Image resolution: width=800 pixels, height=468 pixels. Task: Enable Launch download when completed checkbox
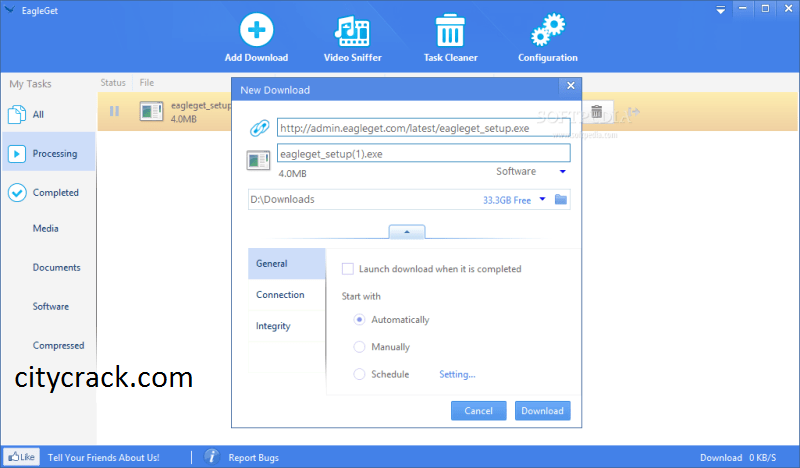347,268
